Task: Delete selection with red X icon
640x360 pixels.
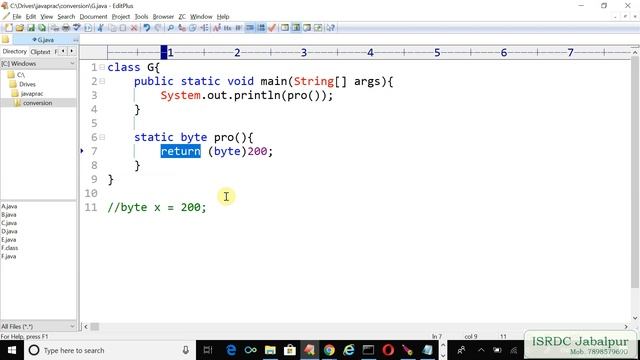Action: [134, 28]
